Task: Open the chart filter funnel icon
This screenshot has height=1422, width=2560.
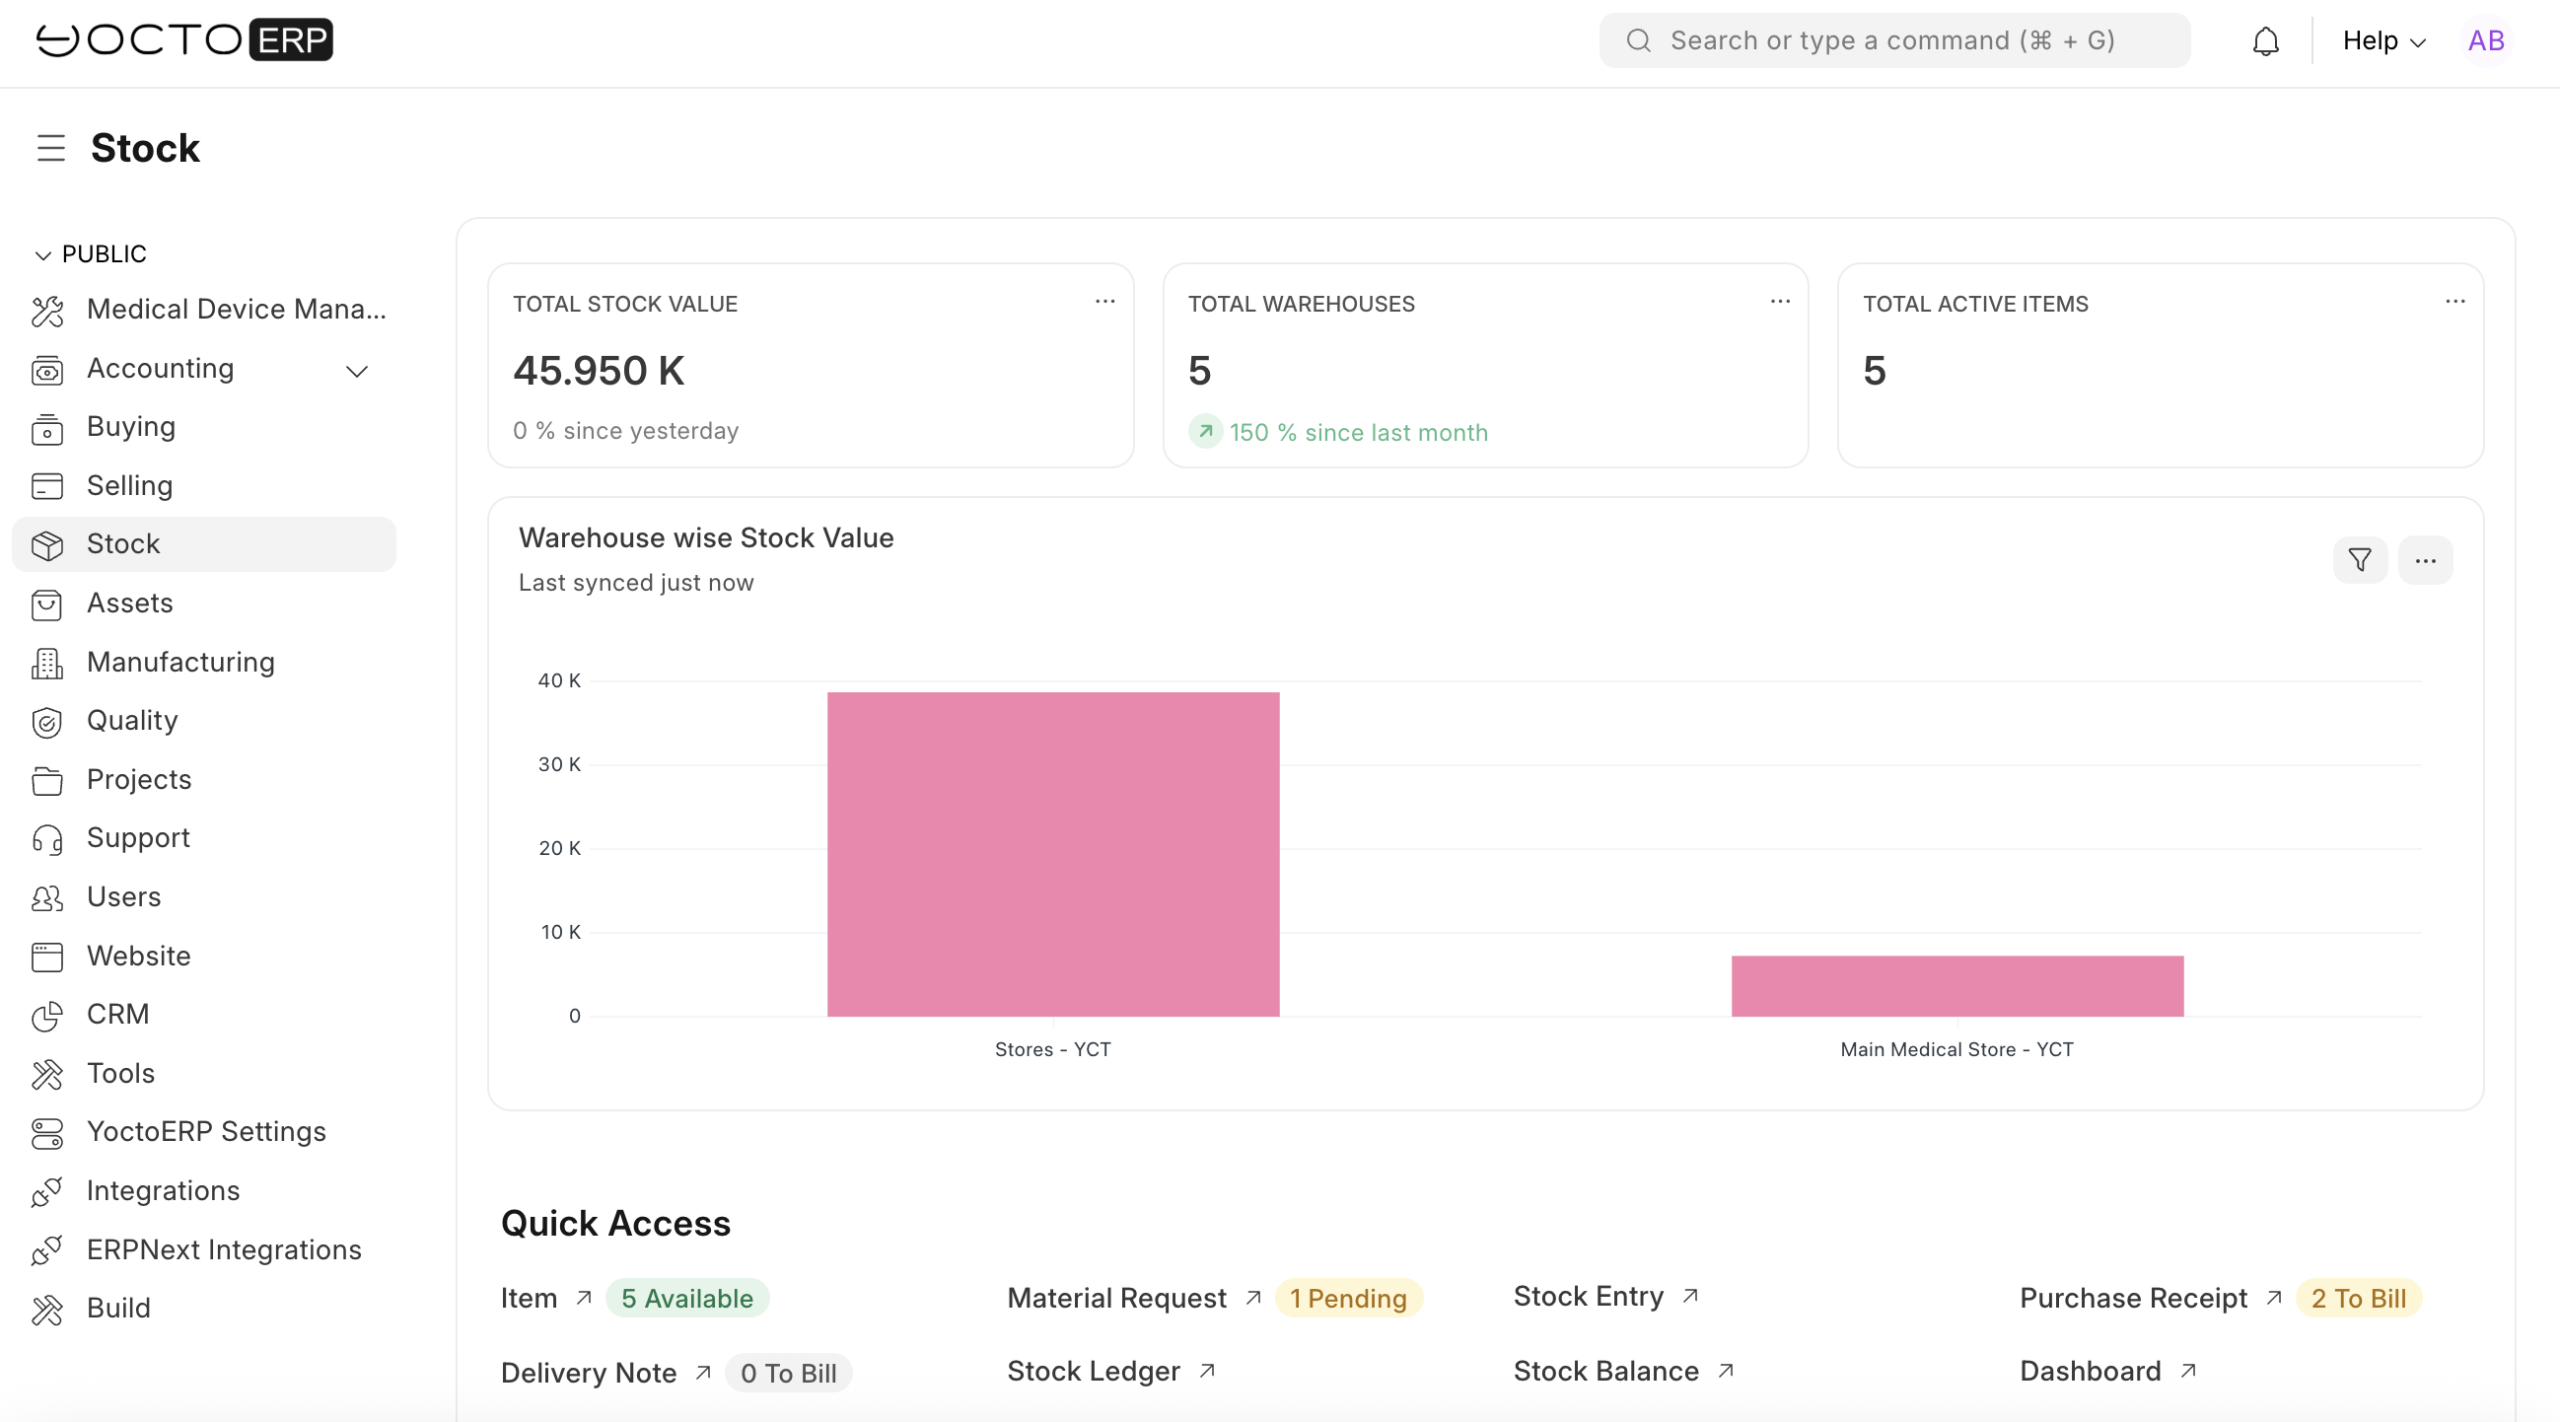Action: click(2359, 560)
